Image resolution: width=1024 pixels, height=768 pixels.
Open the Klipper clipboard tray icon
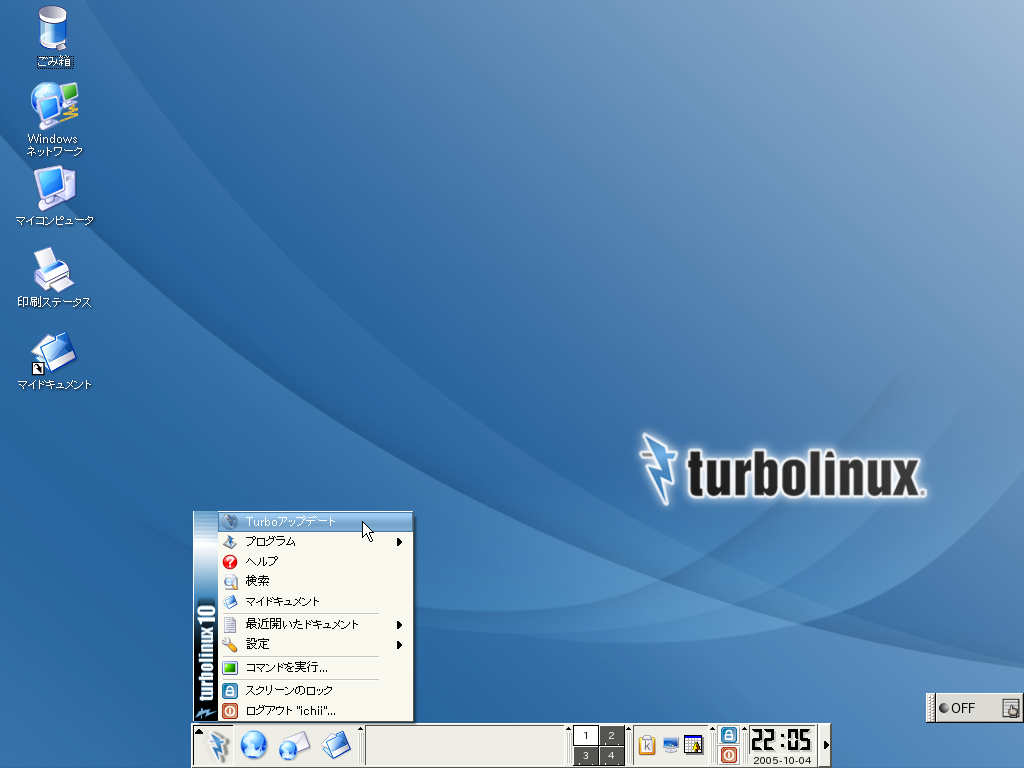tap(647, 744)
